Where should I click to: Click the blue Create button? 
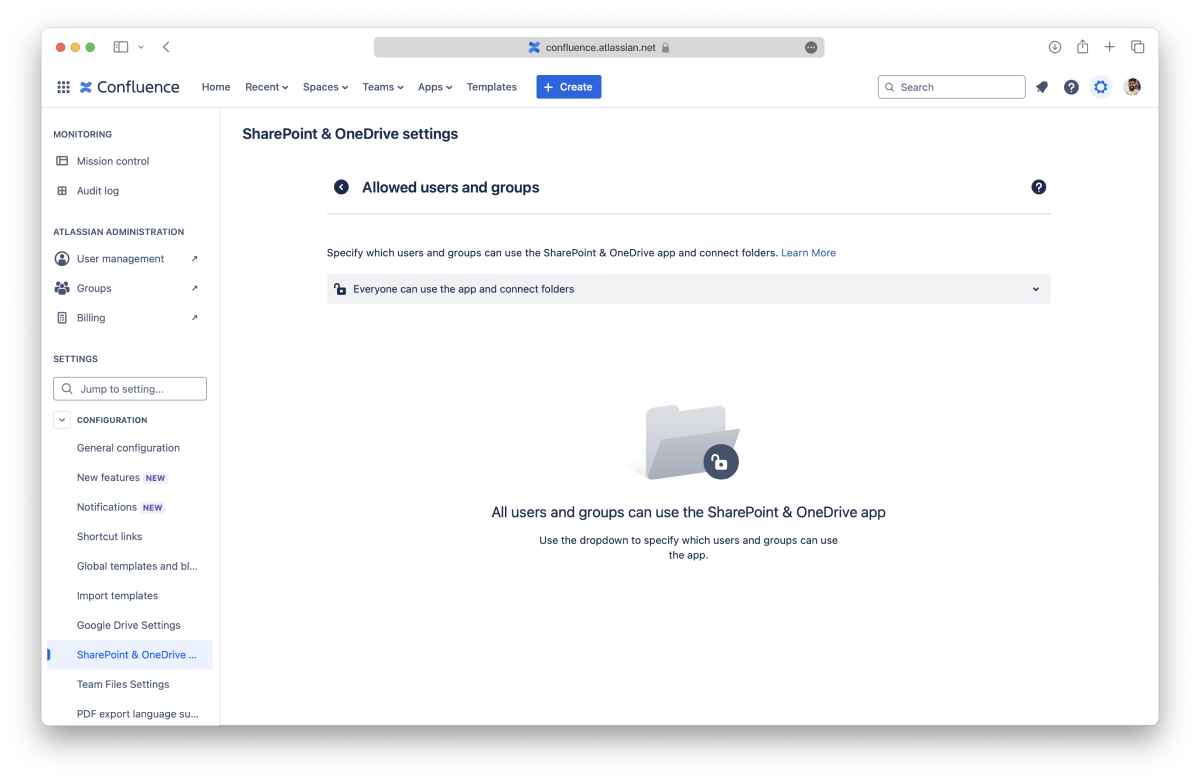coord(568,87)
